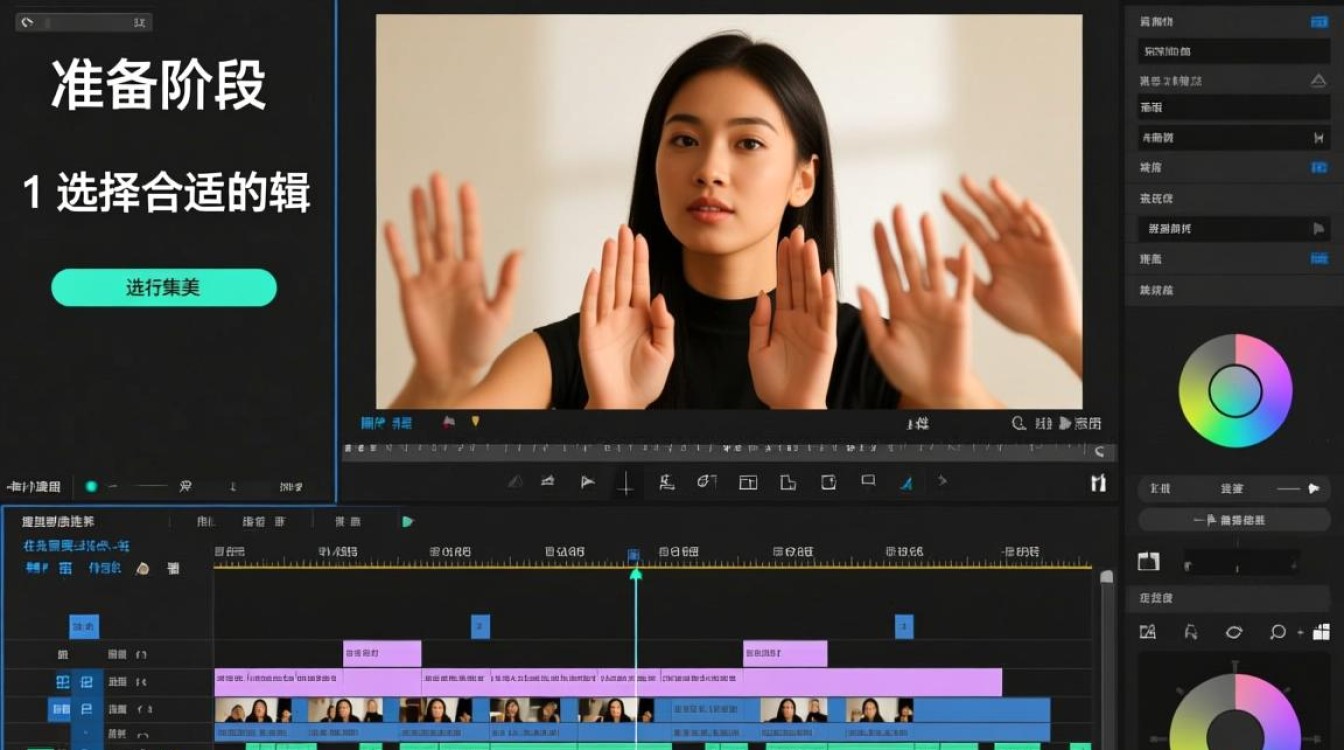Viewport: 1344px width, 750px height.
Task: Click the green 选行集美 button
Action: click(x=164, y=287)
